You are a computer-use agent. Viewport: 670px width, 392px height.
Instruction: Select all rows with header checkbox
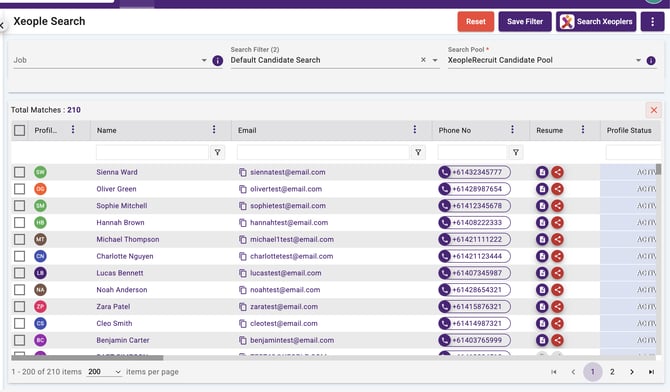point(20,130)
